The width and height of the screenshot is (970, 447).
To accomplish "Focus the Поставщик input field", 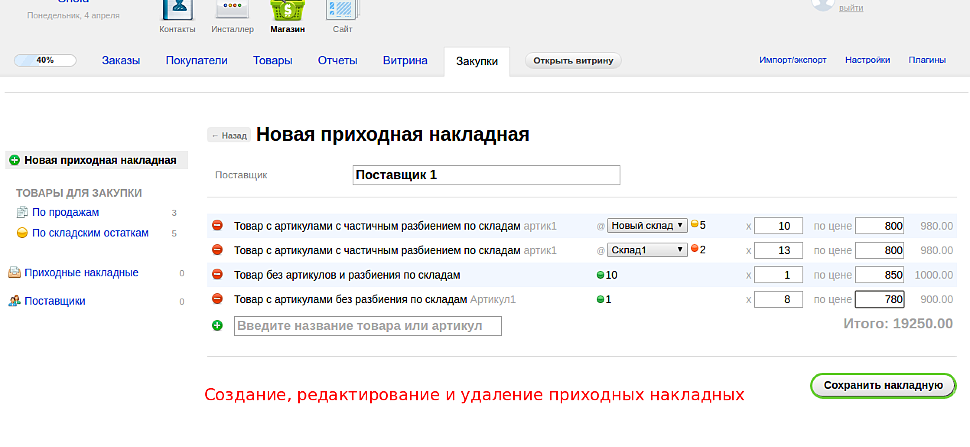I will tap(486, 175).
